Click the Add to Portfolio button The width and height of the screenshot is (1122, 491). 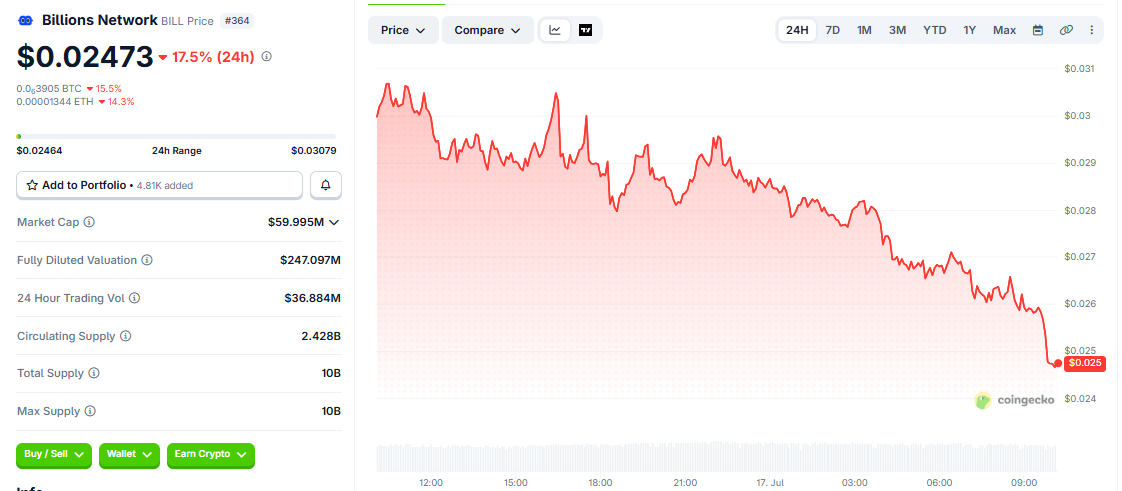point(160,185)
